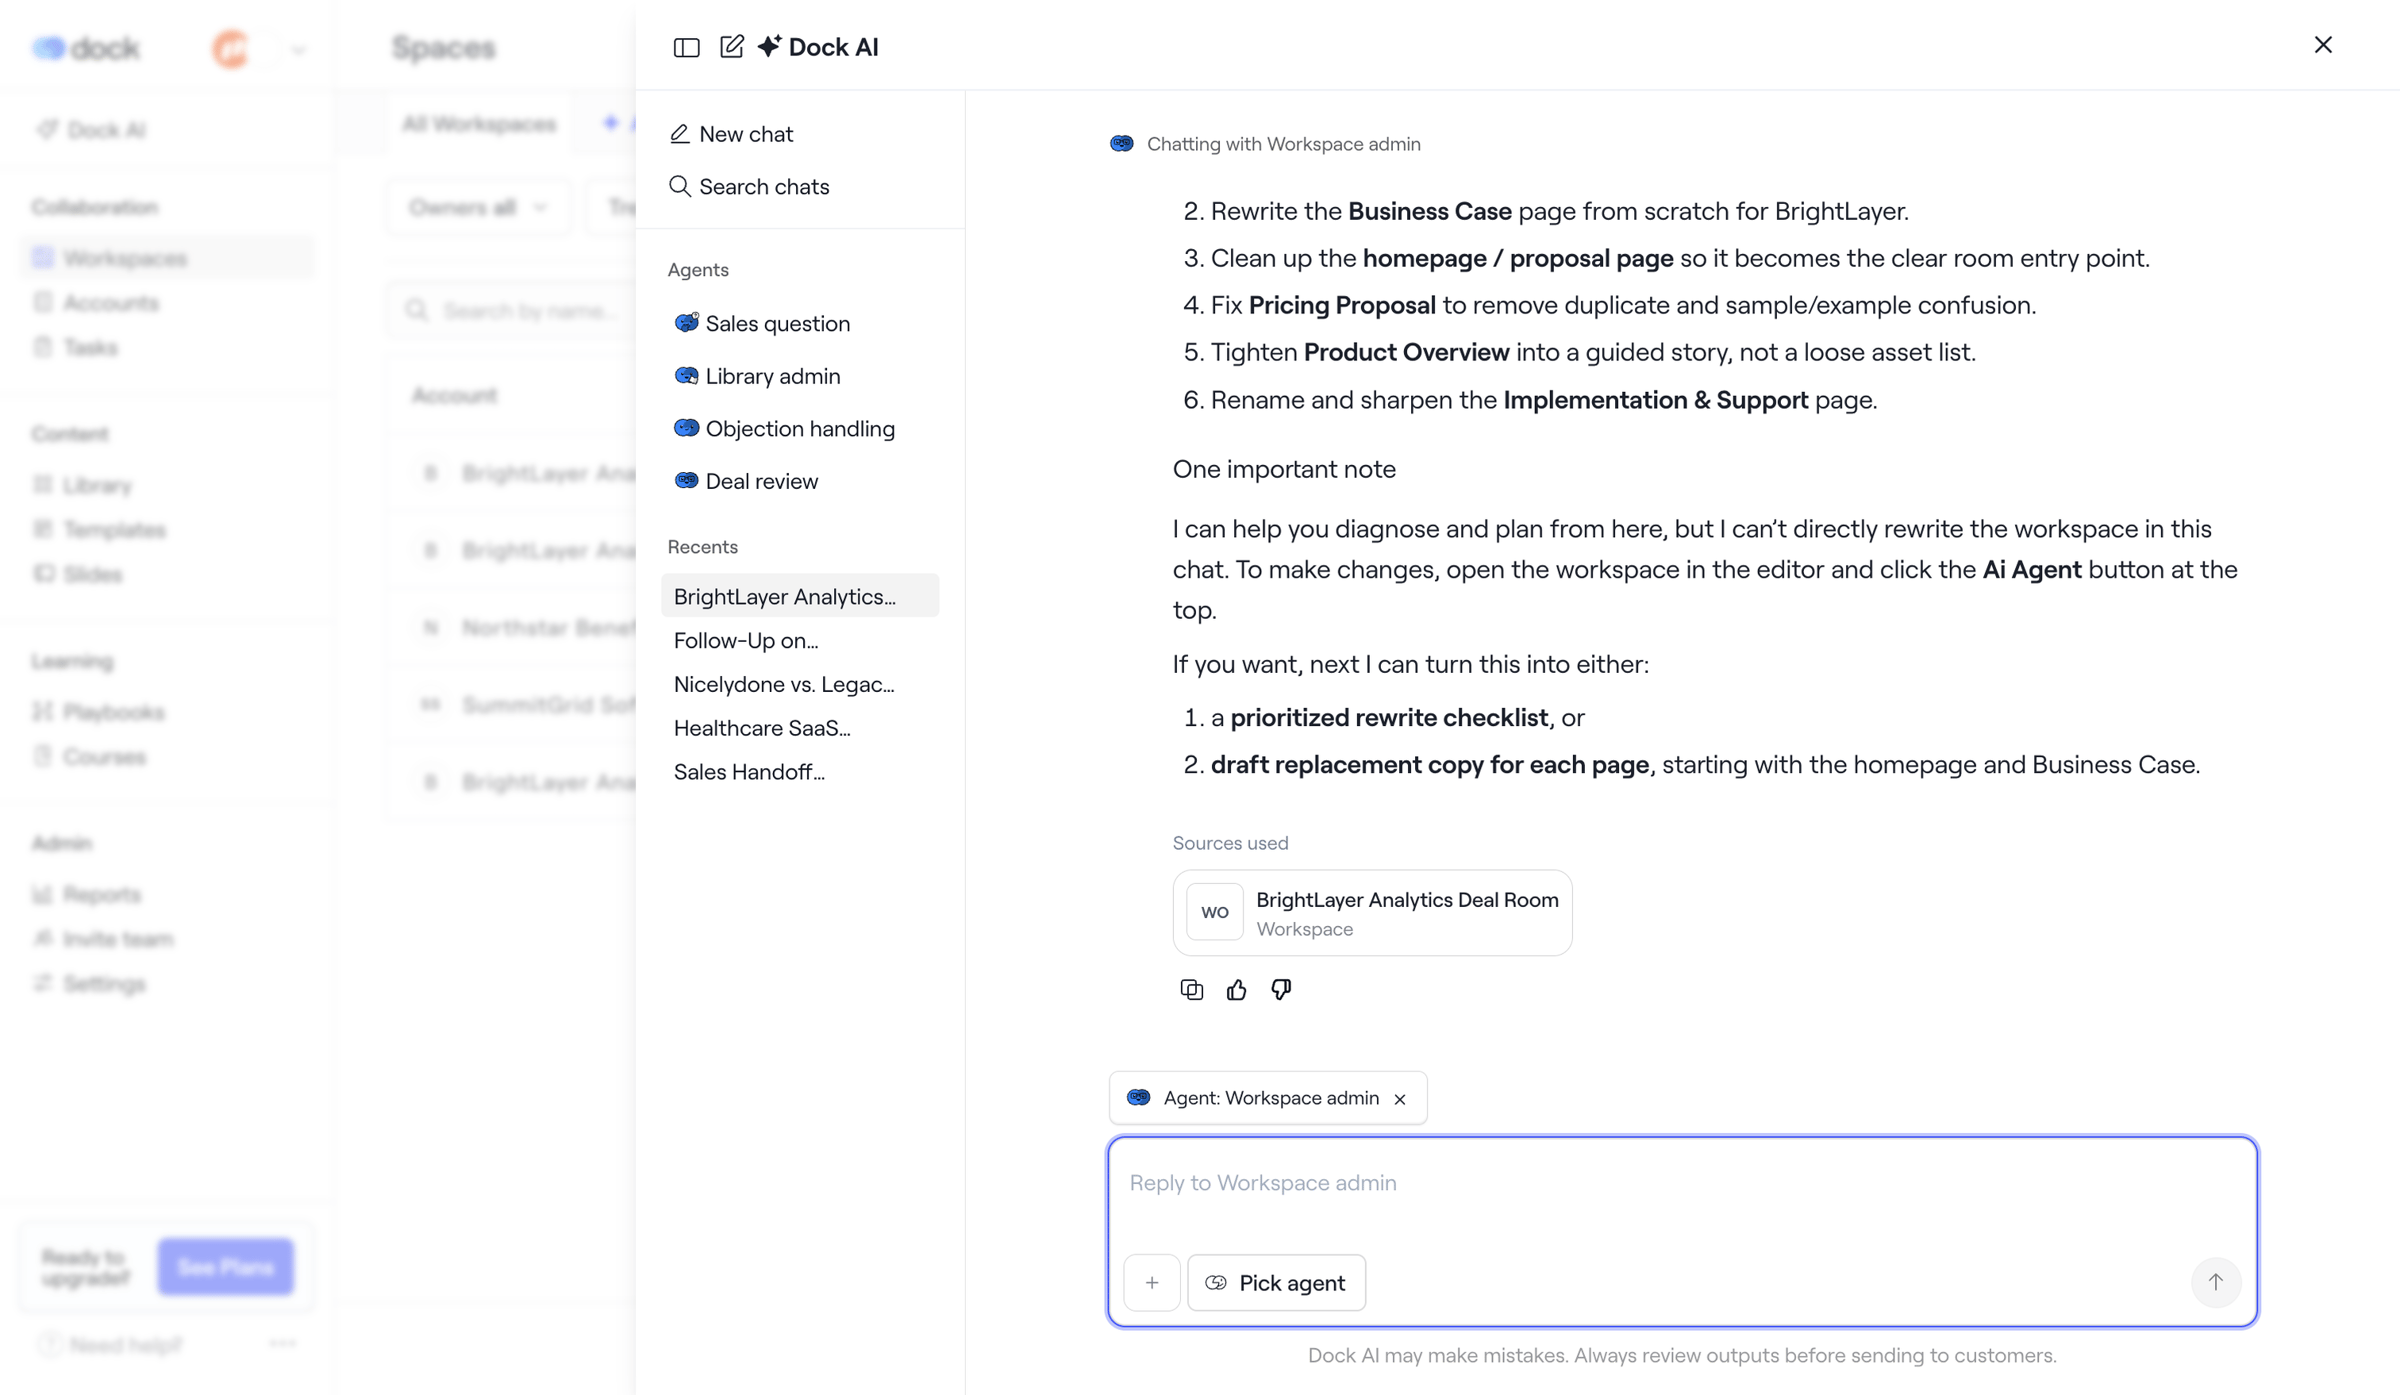Give the response a thumbs down

(x=1281, y=990)
